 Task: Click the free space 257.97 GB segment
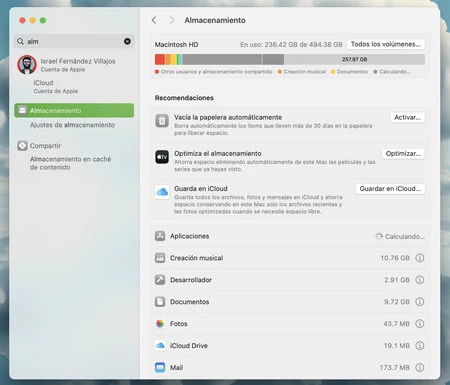pos(354,59)
